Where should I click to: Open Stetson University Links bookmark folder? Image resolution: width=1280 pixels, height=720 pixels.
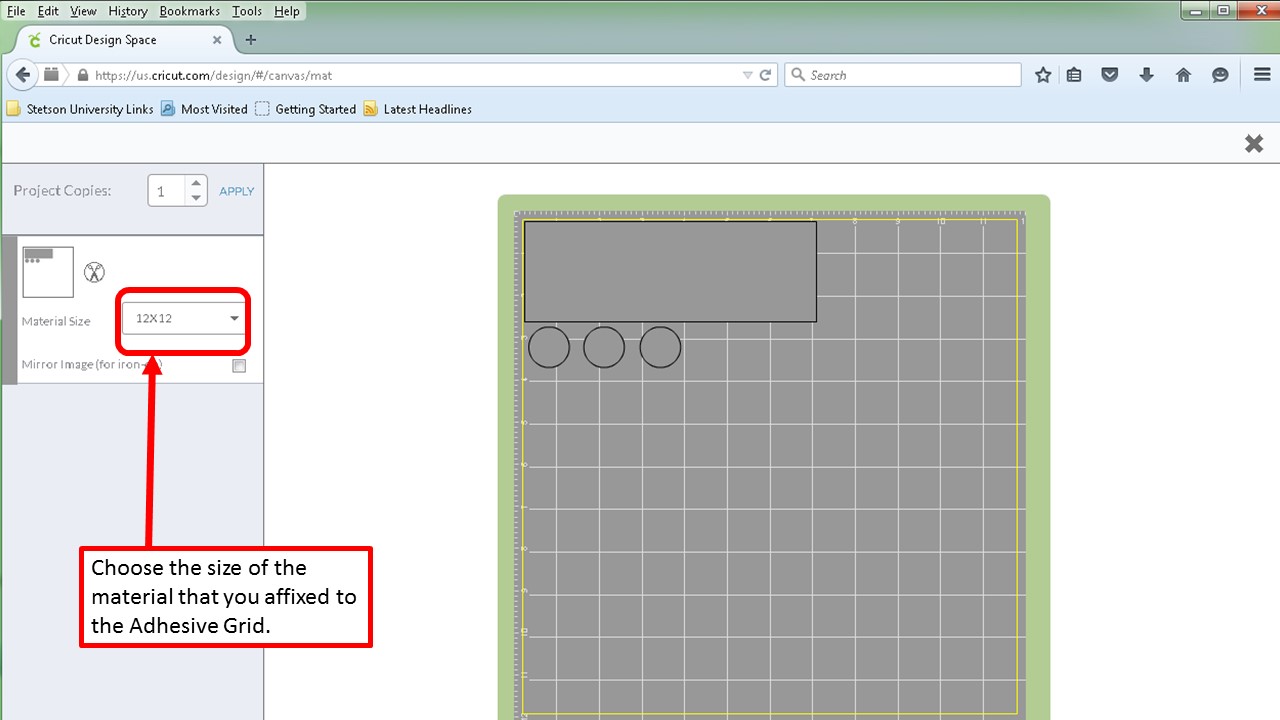point(80,109)
